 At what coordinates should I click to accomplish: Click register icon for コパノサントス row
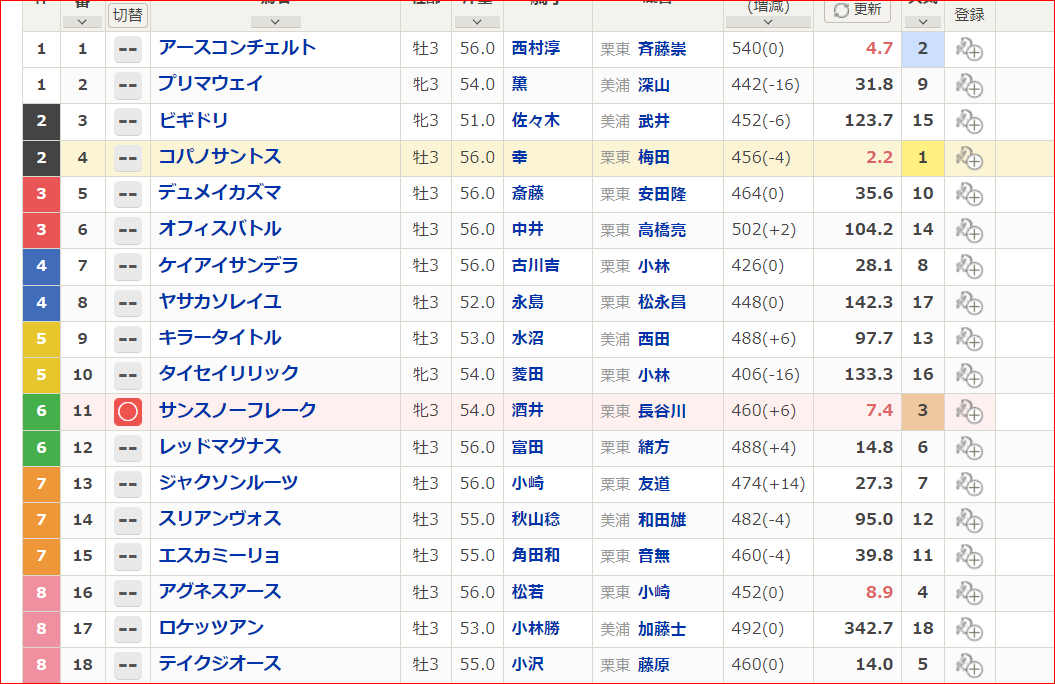969,158
